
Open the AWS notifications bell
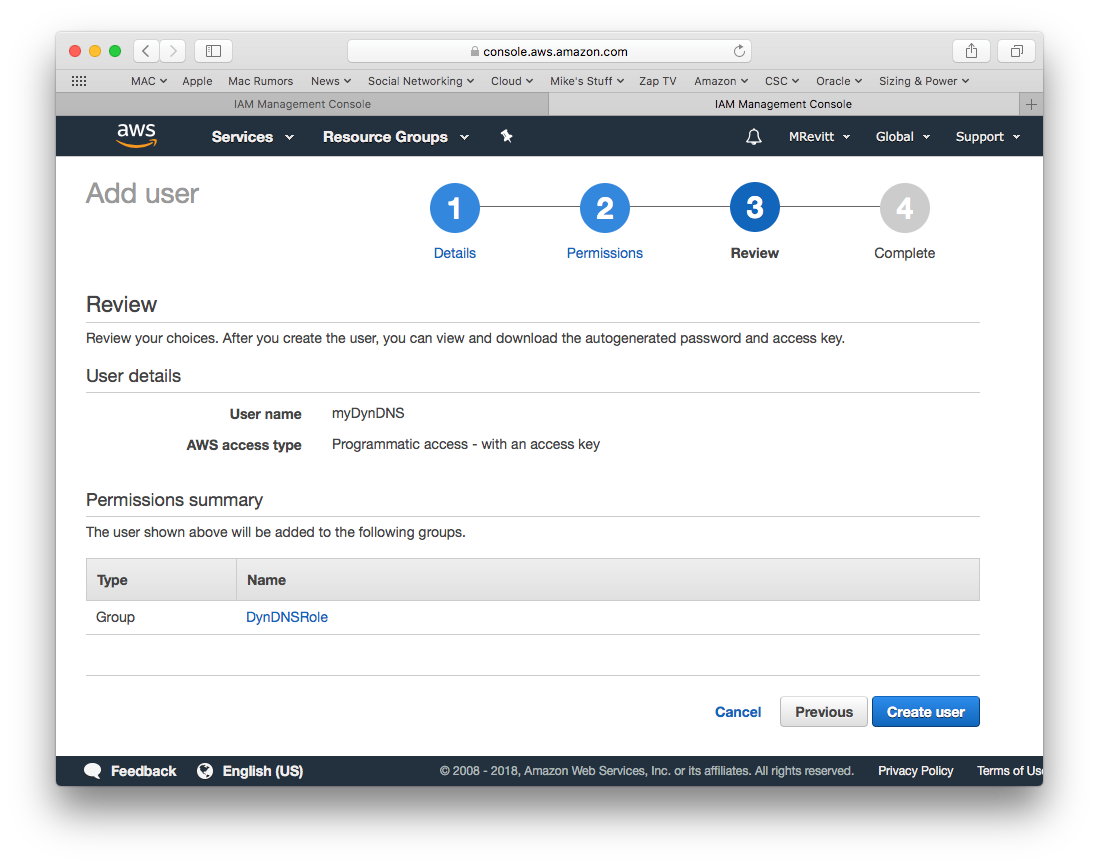click(x=753, y=137)
